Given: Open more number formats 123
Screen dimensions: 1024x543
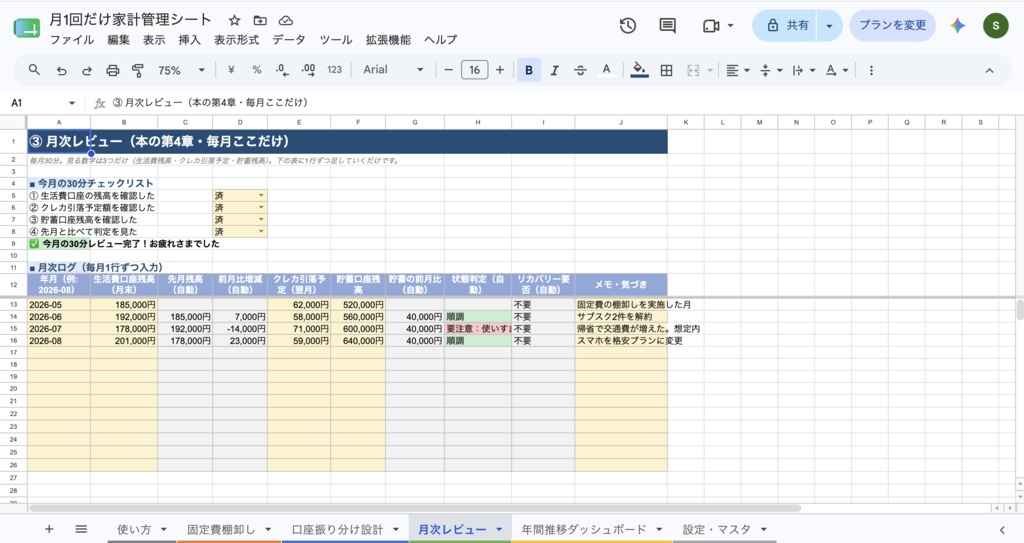Looking at the screenshot, I should point(334,70).
